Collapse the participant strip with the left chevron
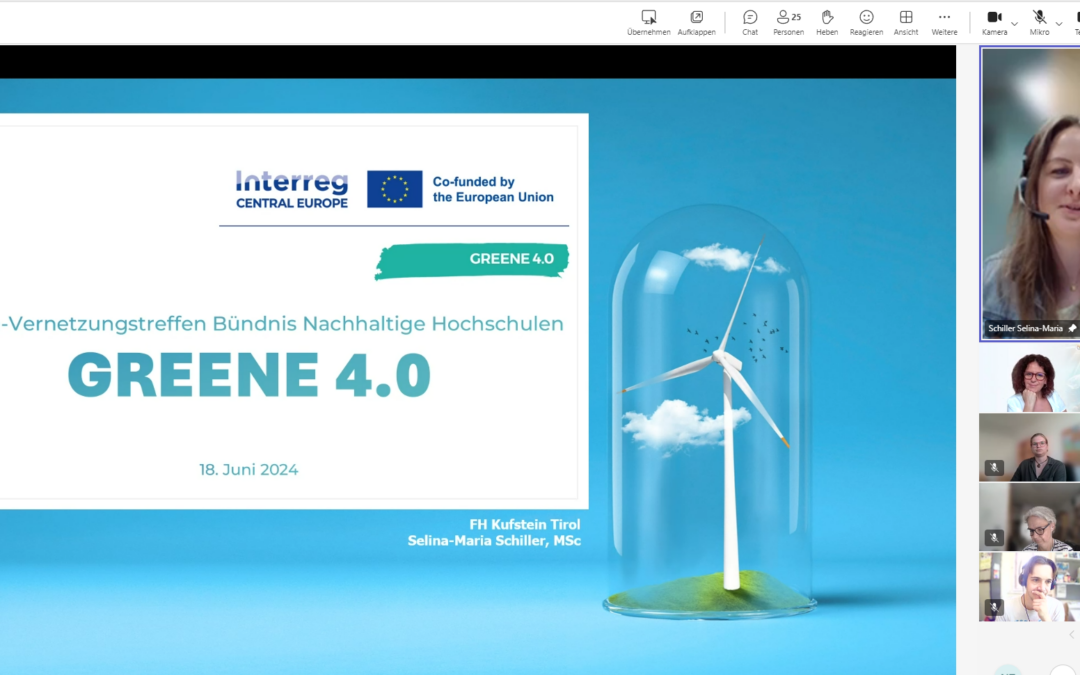The image size is (1080, 675). click(x=1073, y=632)
